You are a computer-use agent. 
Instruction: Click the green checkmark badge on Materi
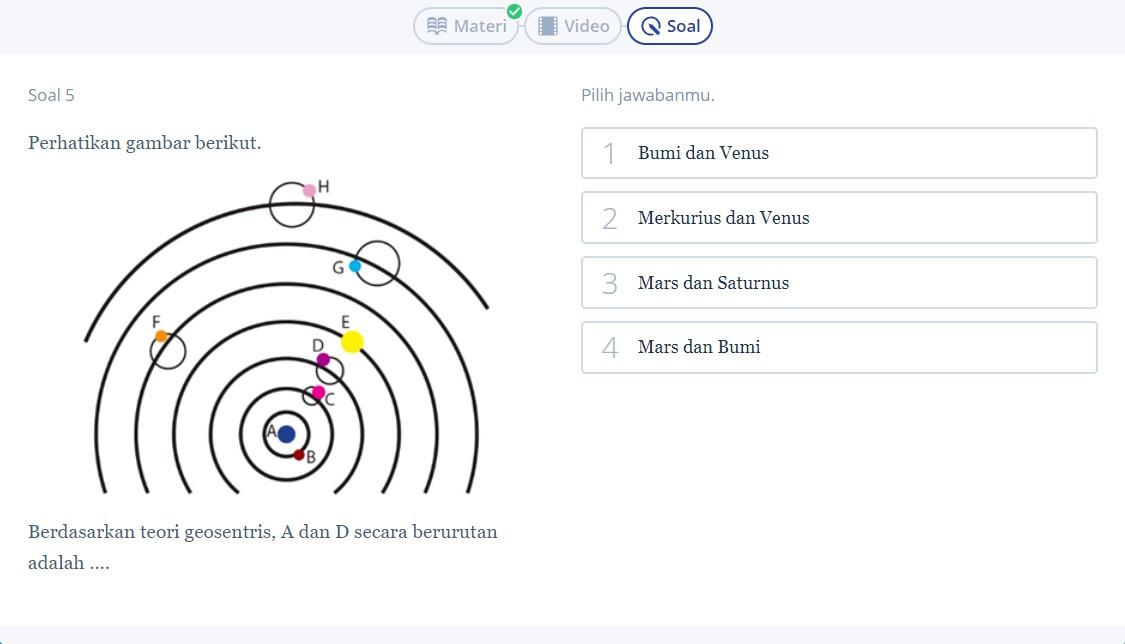point(514,11)
